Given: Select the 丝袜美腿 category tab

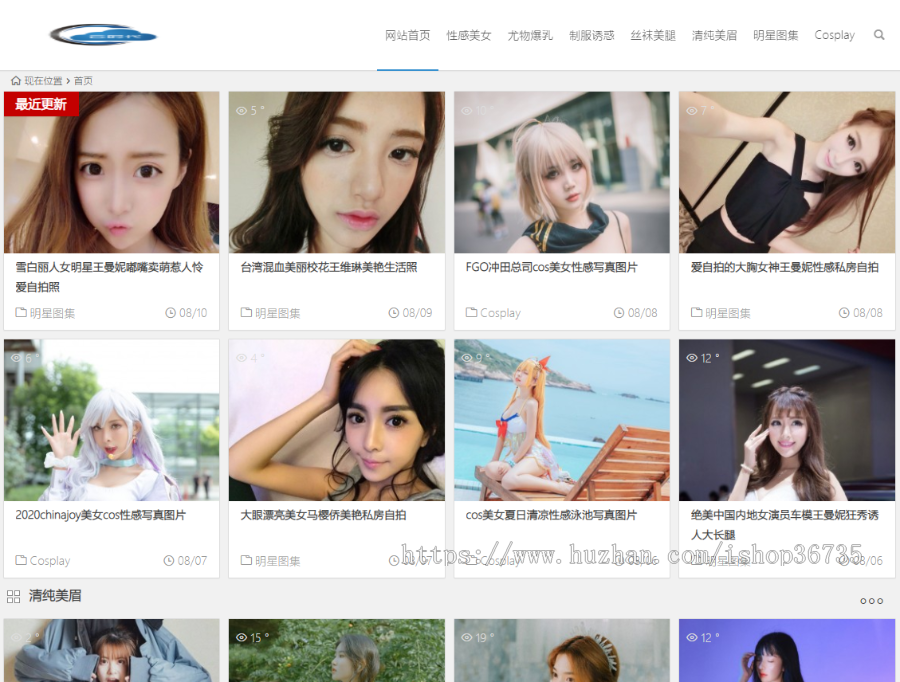Looking at the screenshot, I should (653, 35).
